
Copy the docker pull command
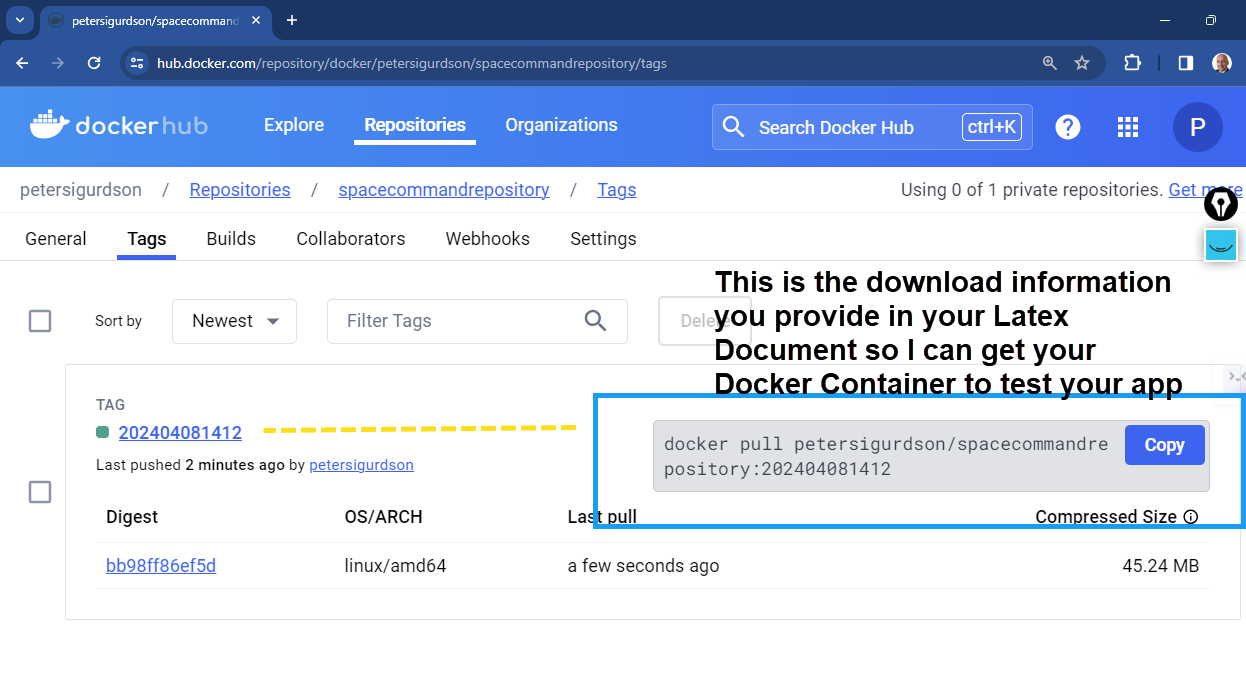(1164, 445)
